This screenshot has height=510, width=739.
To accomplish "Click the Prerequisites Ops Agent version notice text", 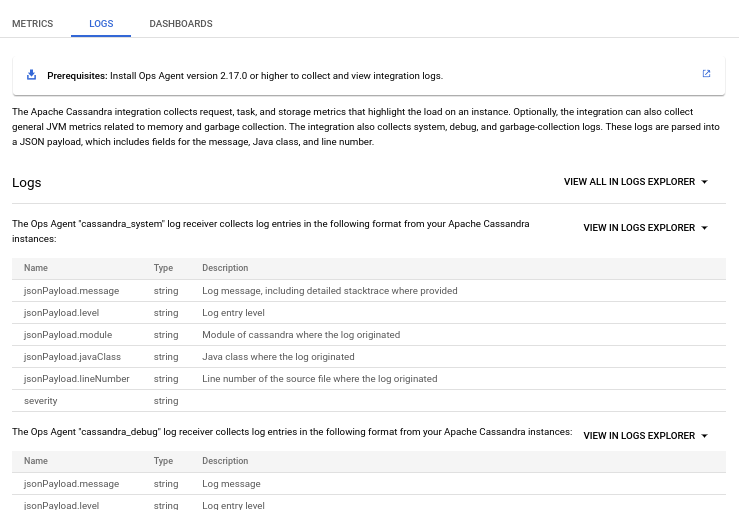I will [x=245, y=75].
